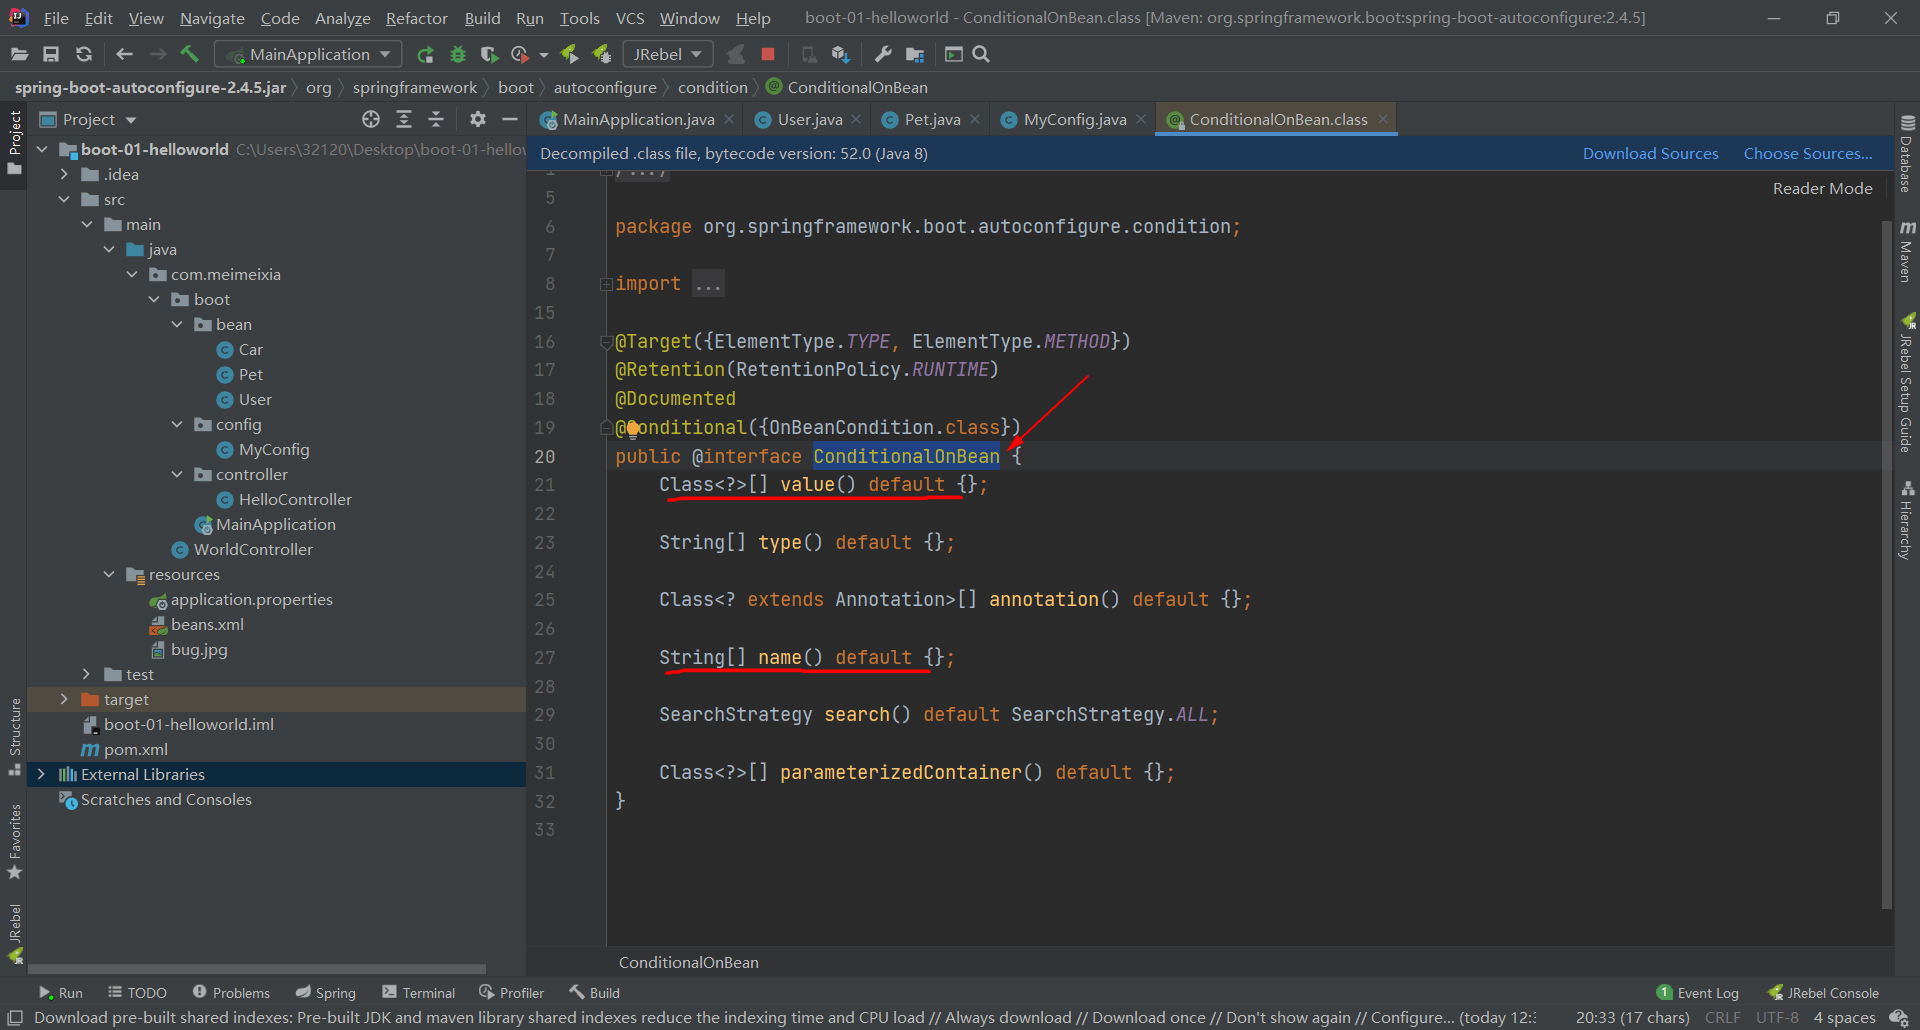1920x1030 pixels.
Task: Click Expand All in Project panel
Action: pos(404,119)
